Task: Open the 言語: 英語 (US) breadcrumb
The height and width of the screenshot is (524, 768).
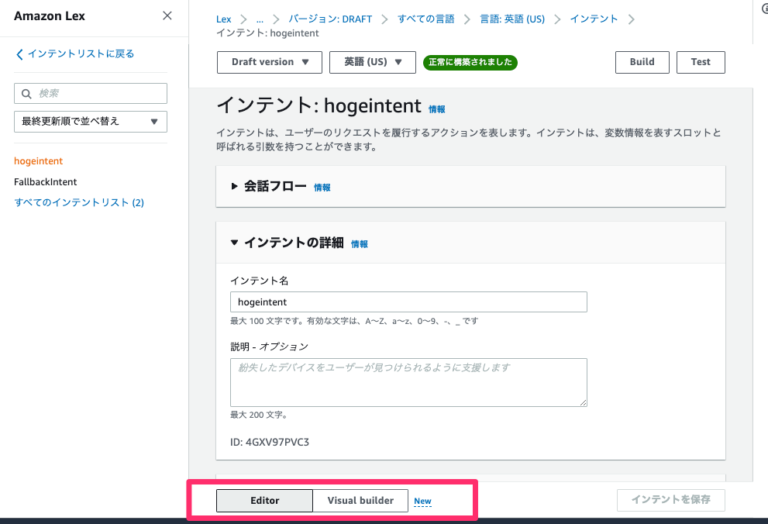Action: click(x=512, y=19)
